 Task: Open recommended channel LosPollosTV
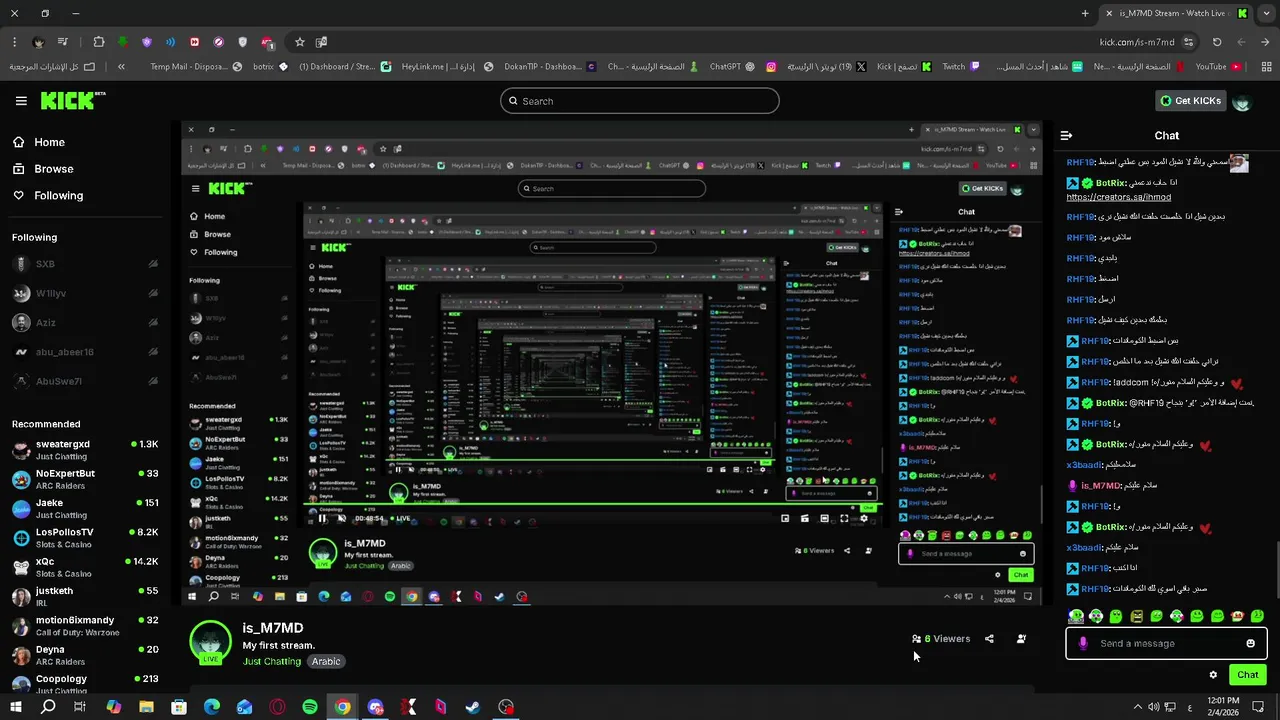click(85, 538)
